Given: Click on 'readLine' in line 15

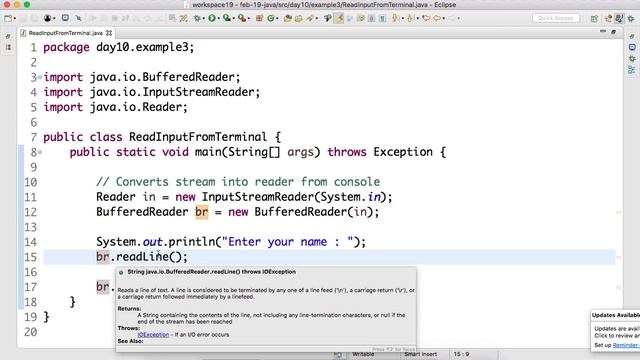Looking at the screenshot, I should 142,257.
